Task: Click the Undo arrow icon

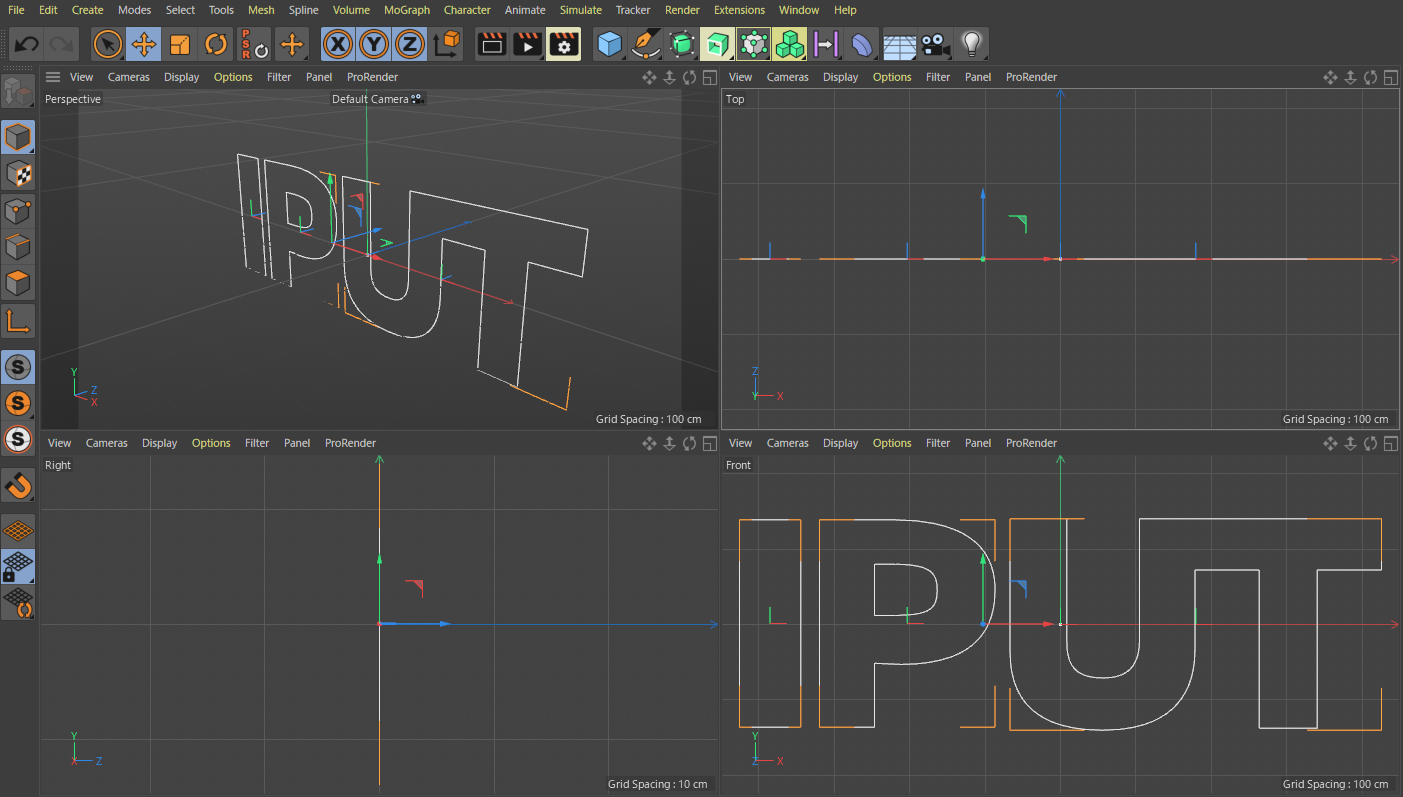Action: [27, 44]
